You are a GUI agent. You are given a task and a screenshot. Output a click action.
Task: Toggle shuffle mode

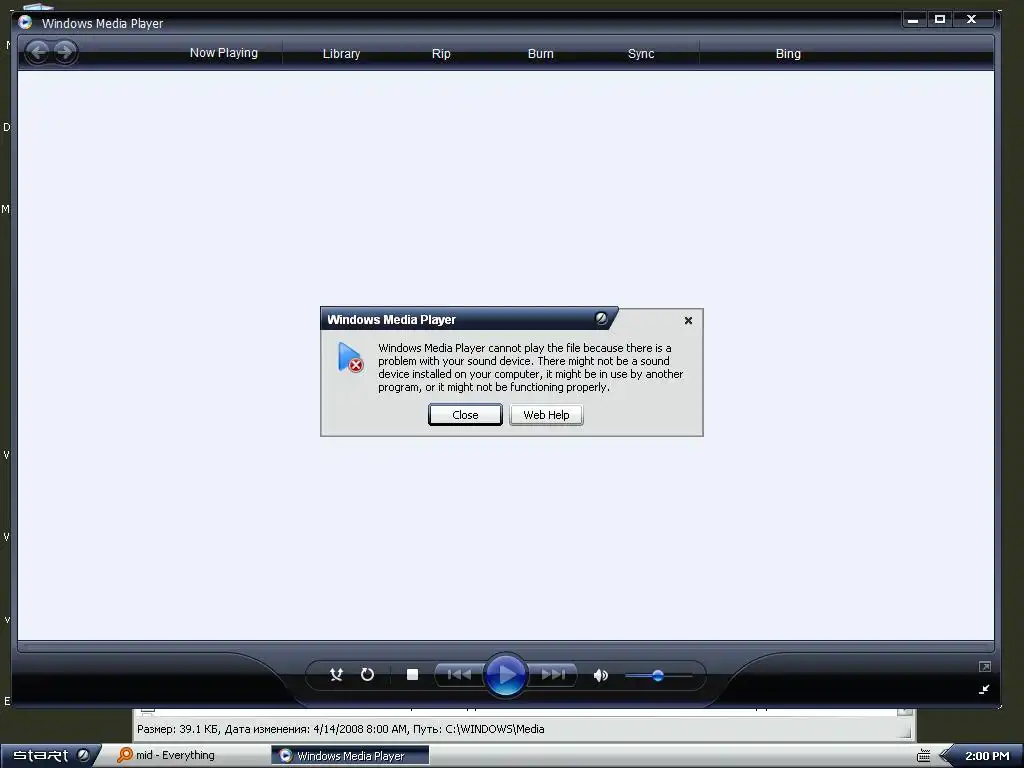336,675
